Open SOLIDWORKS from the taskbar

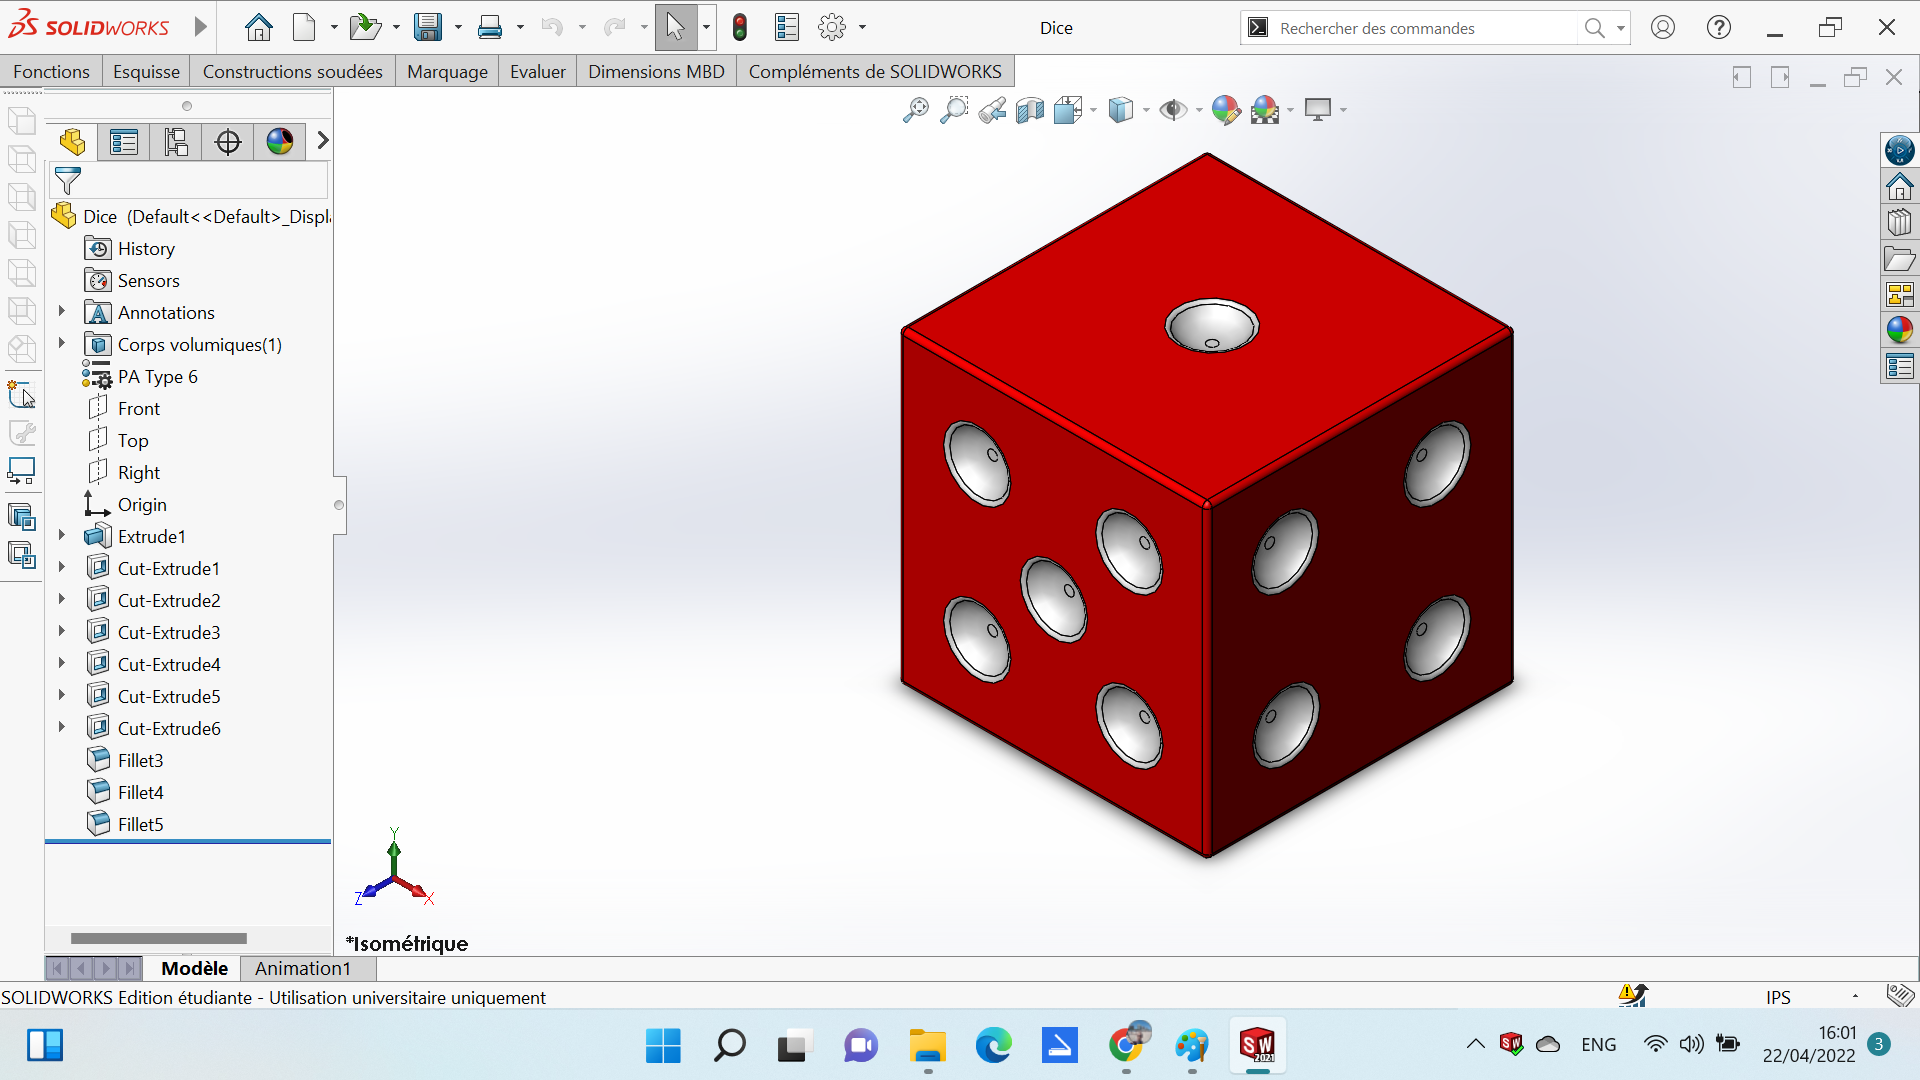click(1257, 1045)
